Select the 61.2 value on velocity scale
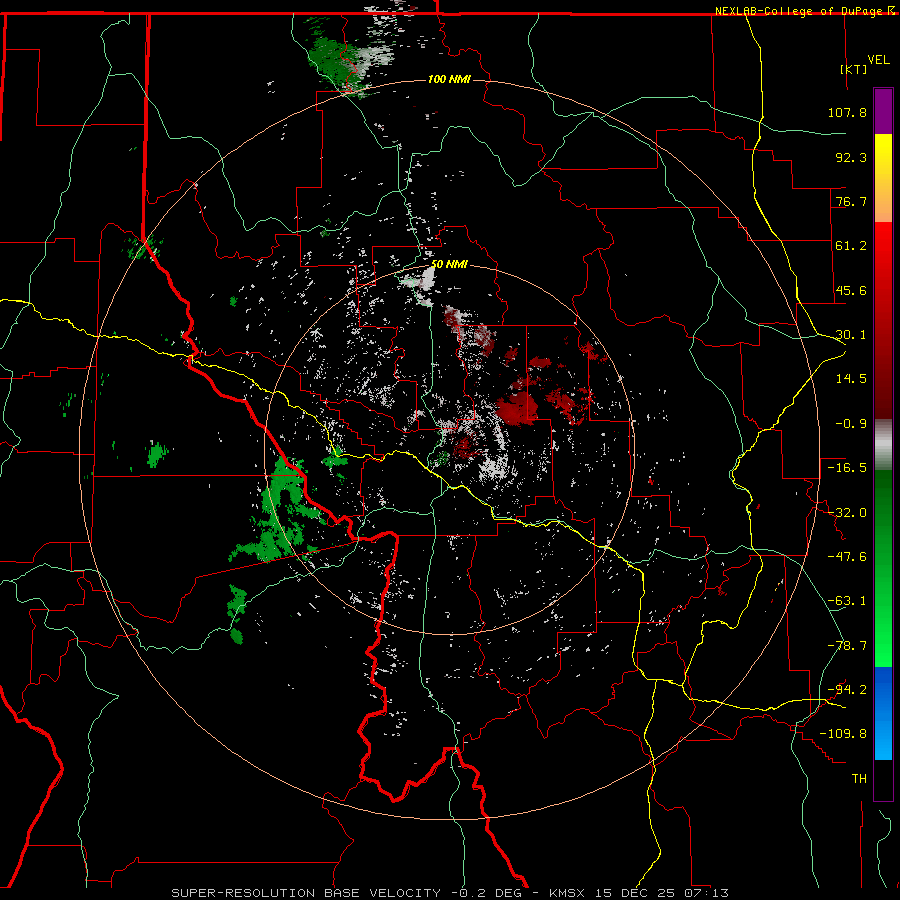 851,246
